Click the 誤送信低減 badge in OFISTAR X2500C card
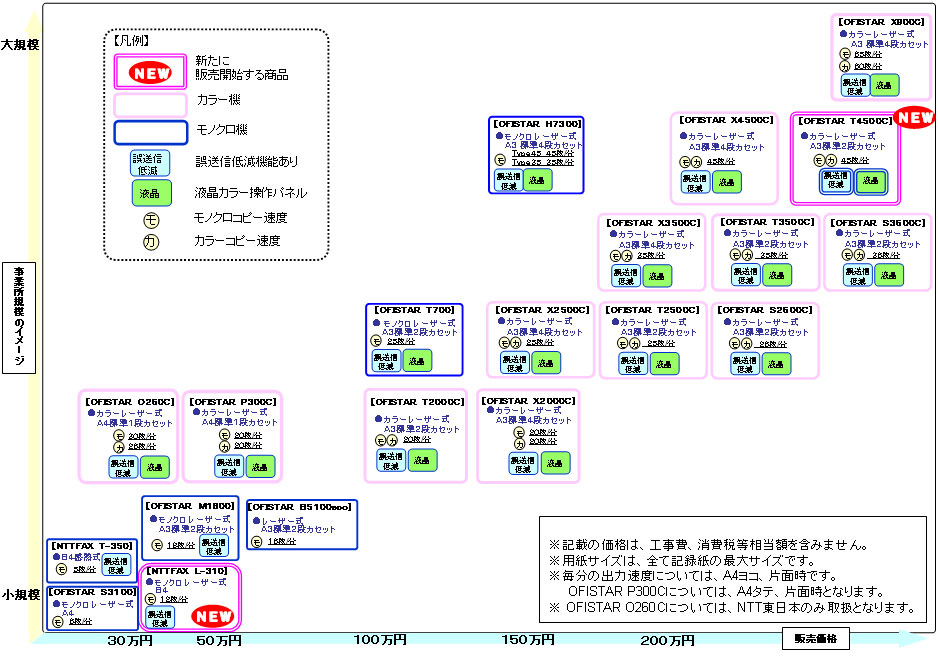The width and height of the screenshot is (938, 656). pyautogui.click(x=514, y=363)
